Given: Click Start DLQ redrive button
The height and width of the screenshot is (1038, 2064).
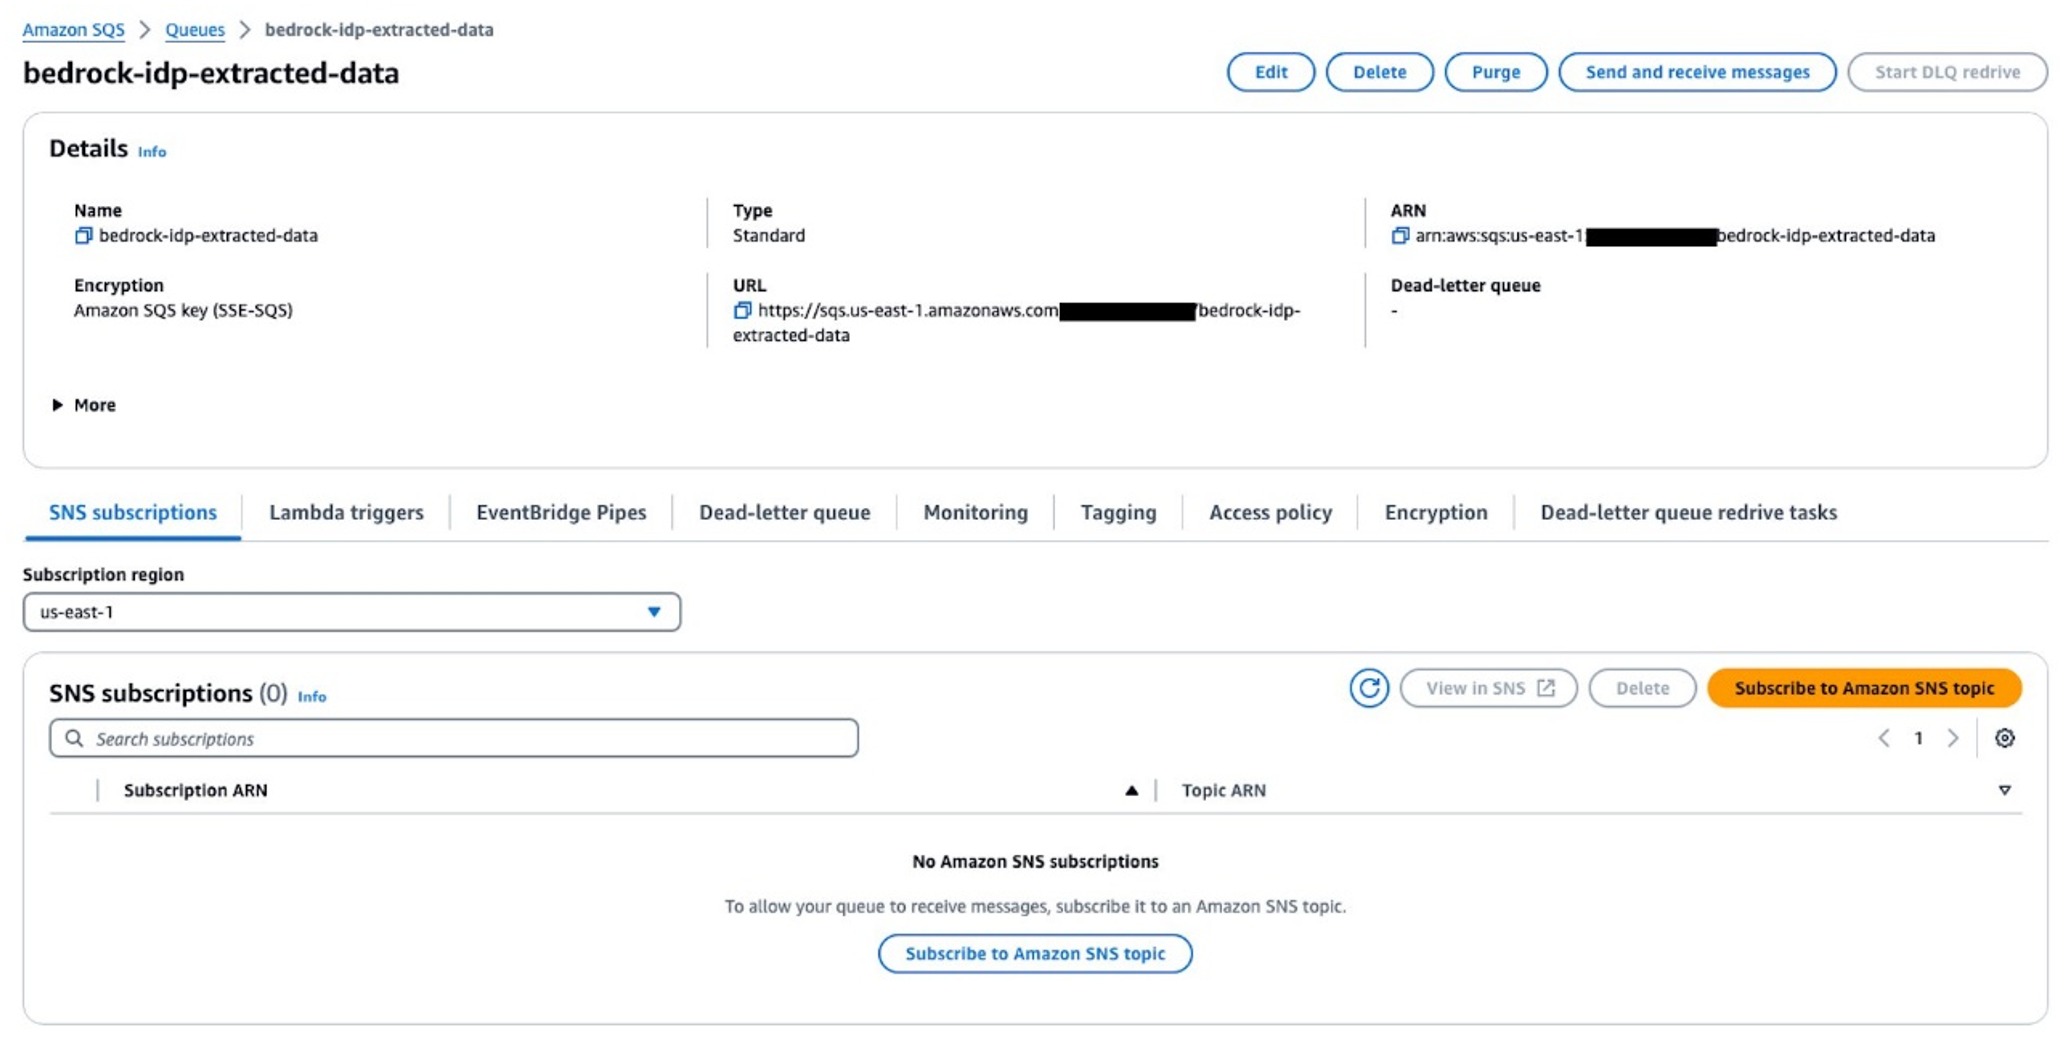Looking at the screenshot, I should click(1947, 72).
